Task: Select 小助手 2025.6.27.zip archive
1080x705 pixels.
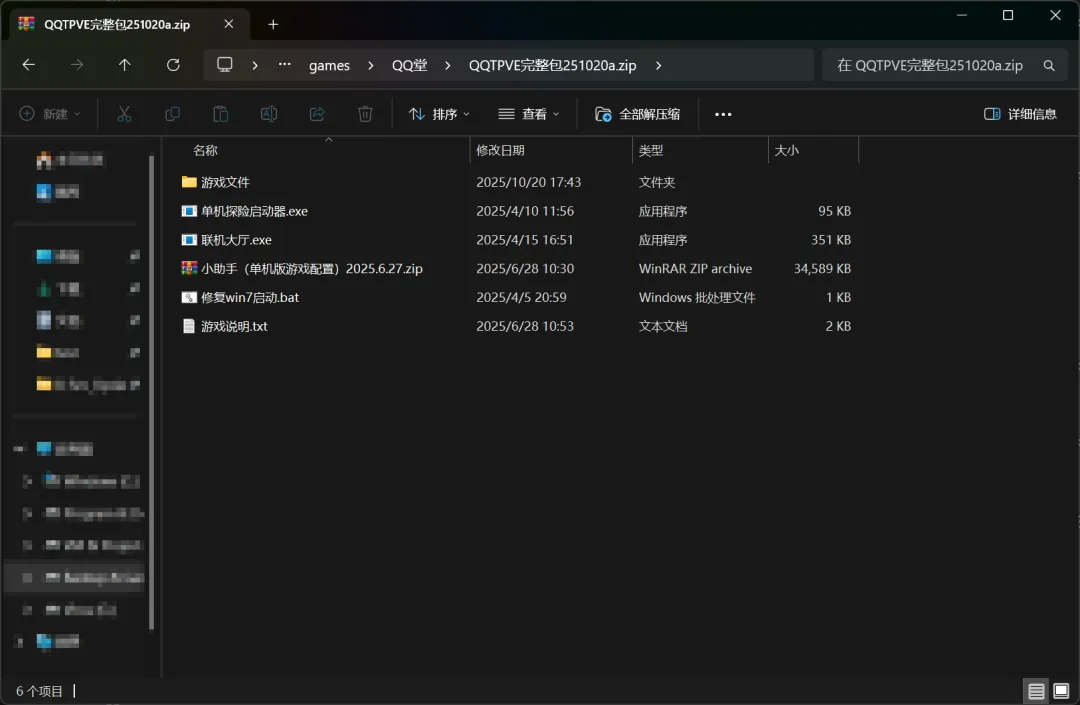Action: [312, 269]
